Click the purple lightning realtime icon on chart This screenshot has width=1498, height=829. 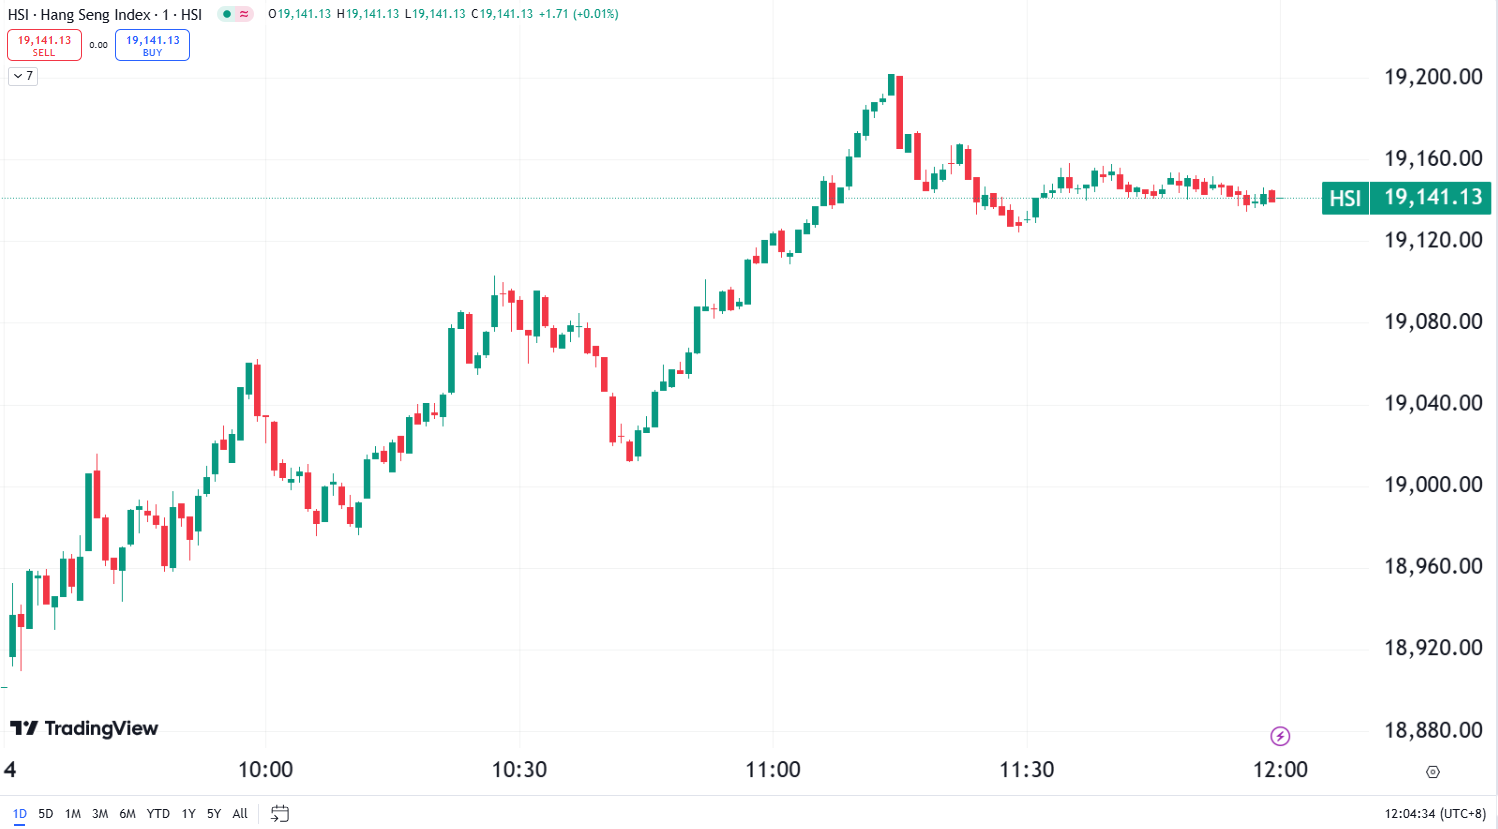pos(1281,735)
